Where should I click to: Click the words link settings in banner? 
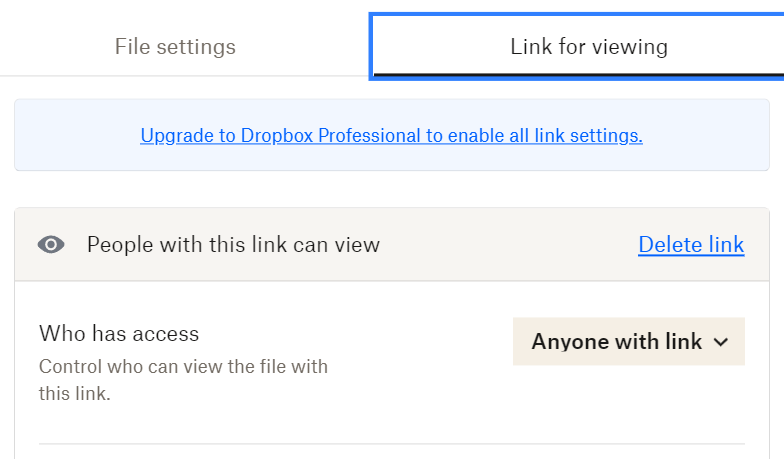point(588,136)
